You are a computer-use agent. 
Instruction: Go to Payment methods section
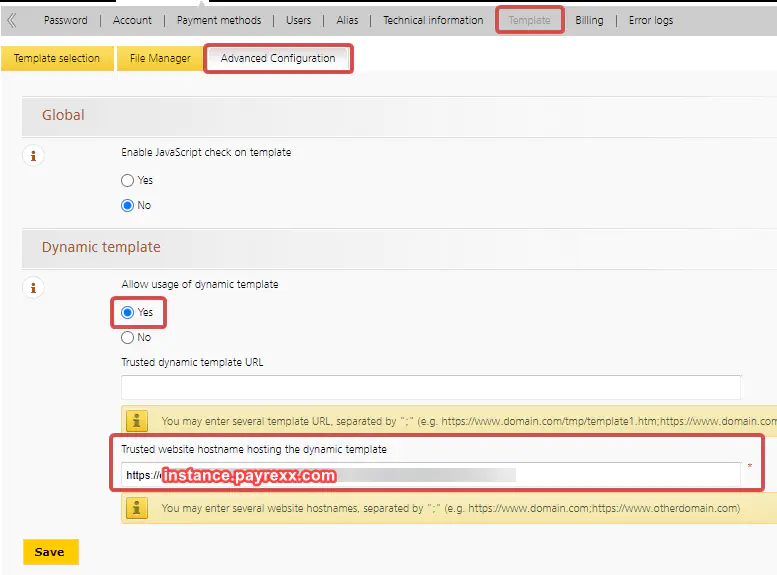coord(219,20)
